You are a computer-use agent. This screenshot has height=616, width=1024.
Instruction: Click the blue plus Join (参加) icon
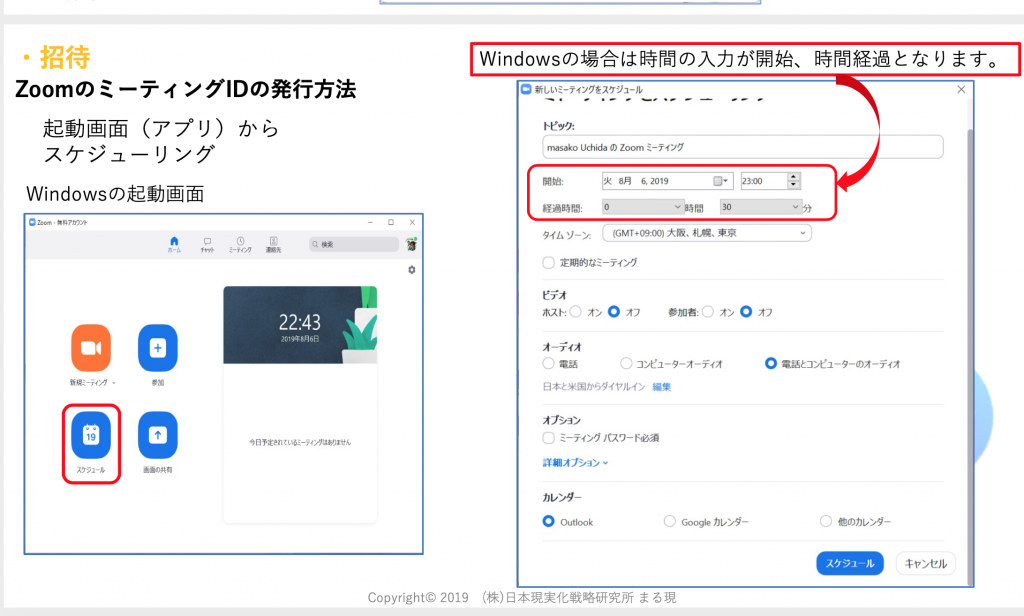157,348
